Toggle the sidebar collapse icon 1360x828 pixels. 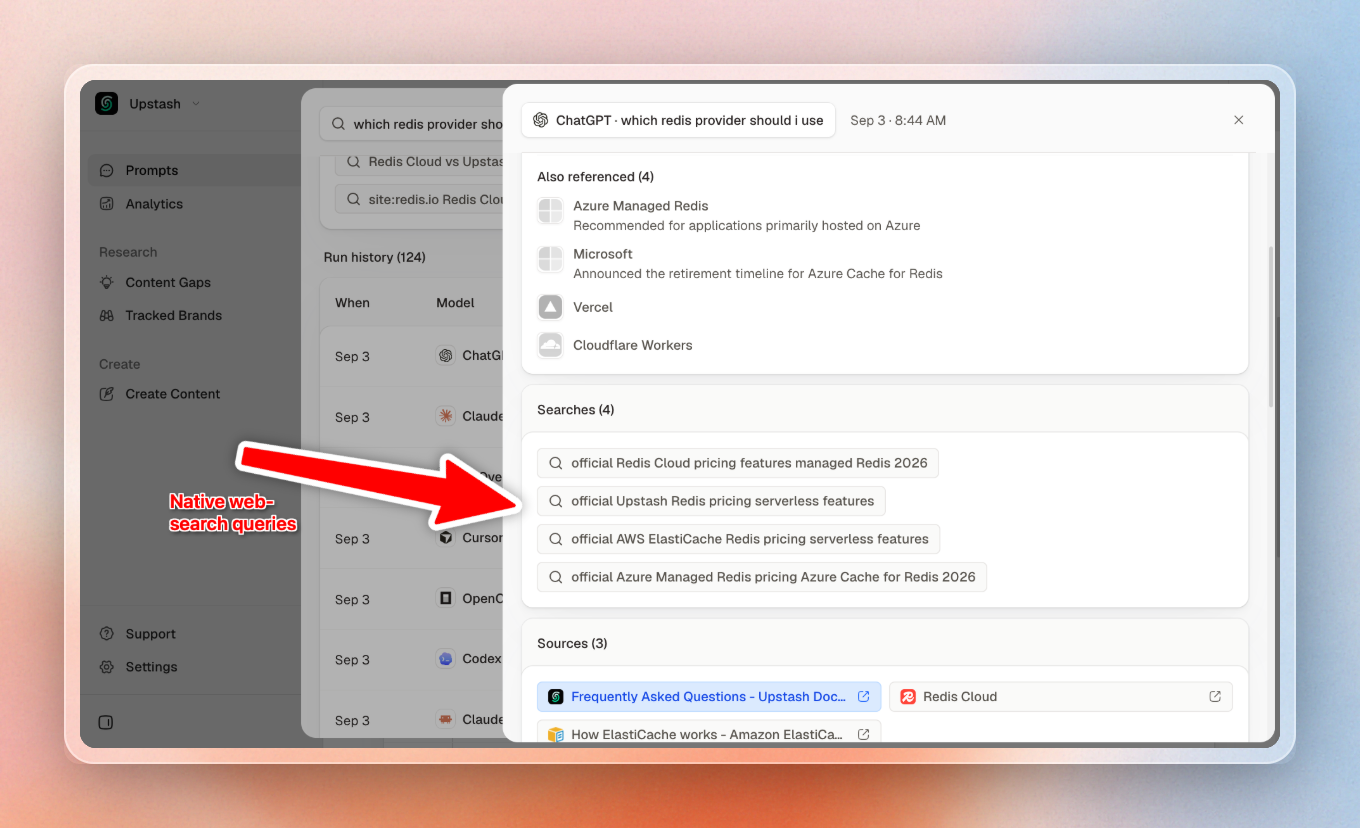click(107, 722)
